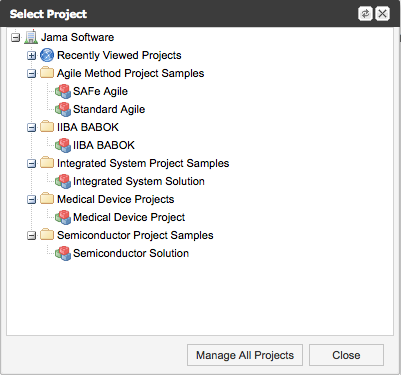
Task: Expand the Recently Viewed Projects node
Action: 31,56
